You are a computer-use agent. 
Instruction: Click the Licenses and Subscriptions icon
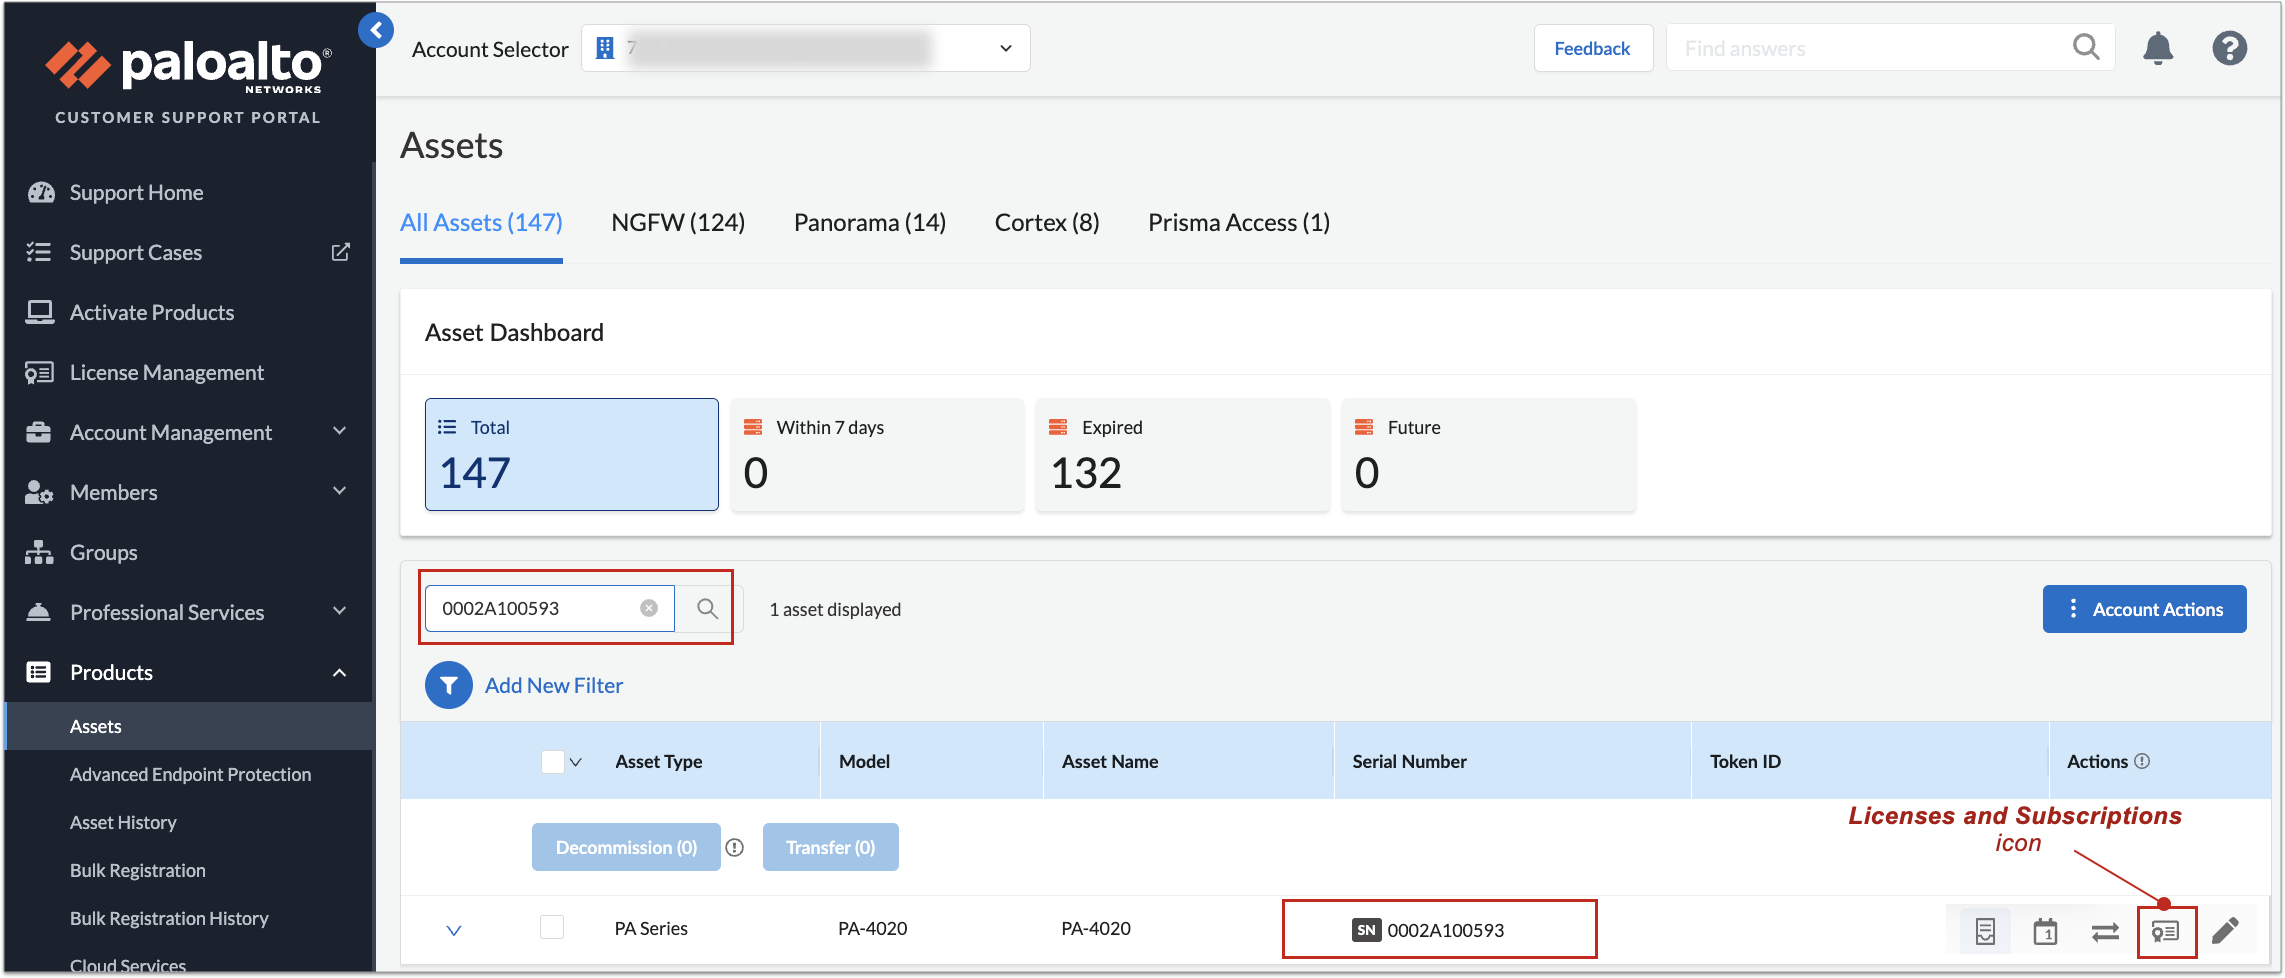tap(2165, 932)
